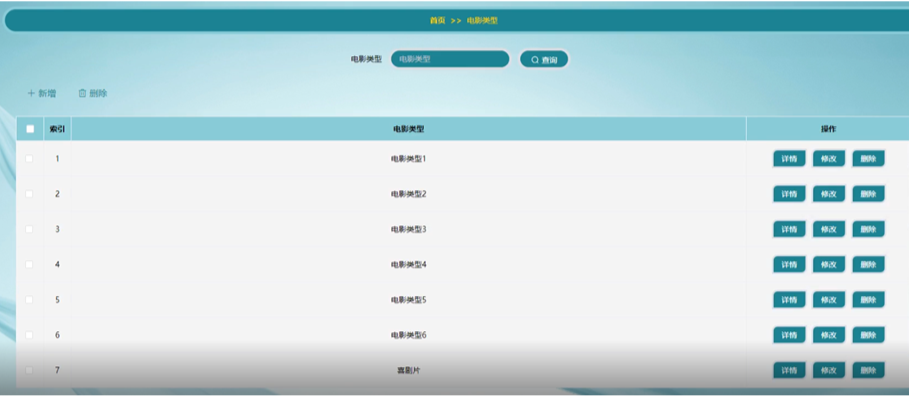Image resolution: width=909 pixels, height=396 pixels.
Task: Click 修改 for 电影类型6
Action: click(828, 335)
